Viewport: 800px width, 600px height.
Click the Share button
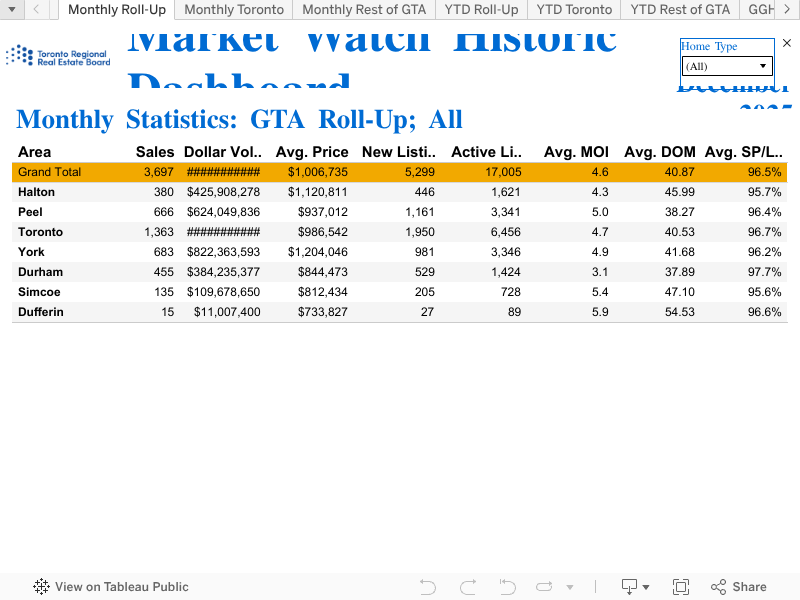[739, 587]
